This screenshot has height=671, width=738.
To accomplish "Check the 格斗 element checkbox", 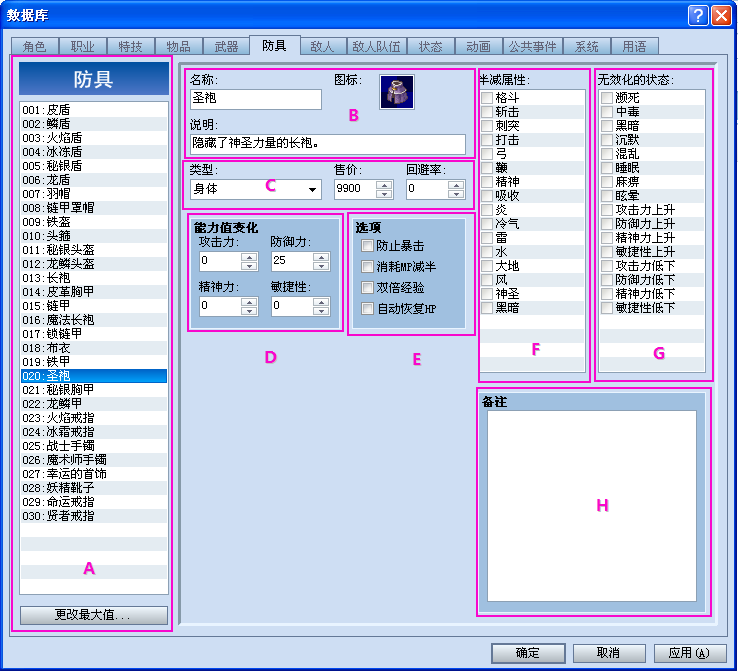I will click(487, 98).
